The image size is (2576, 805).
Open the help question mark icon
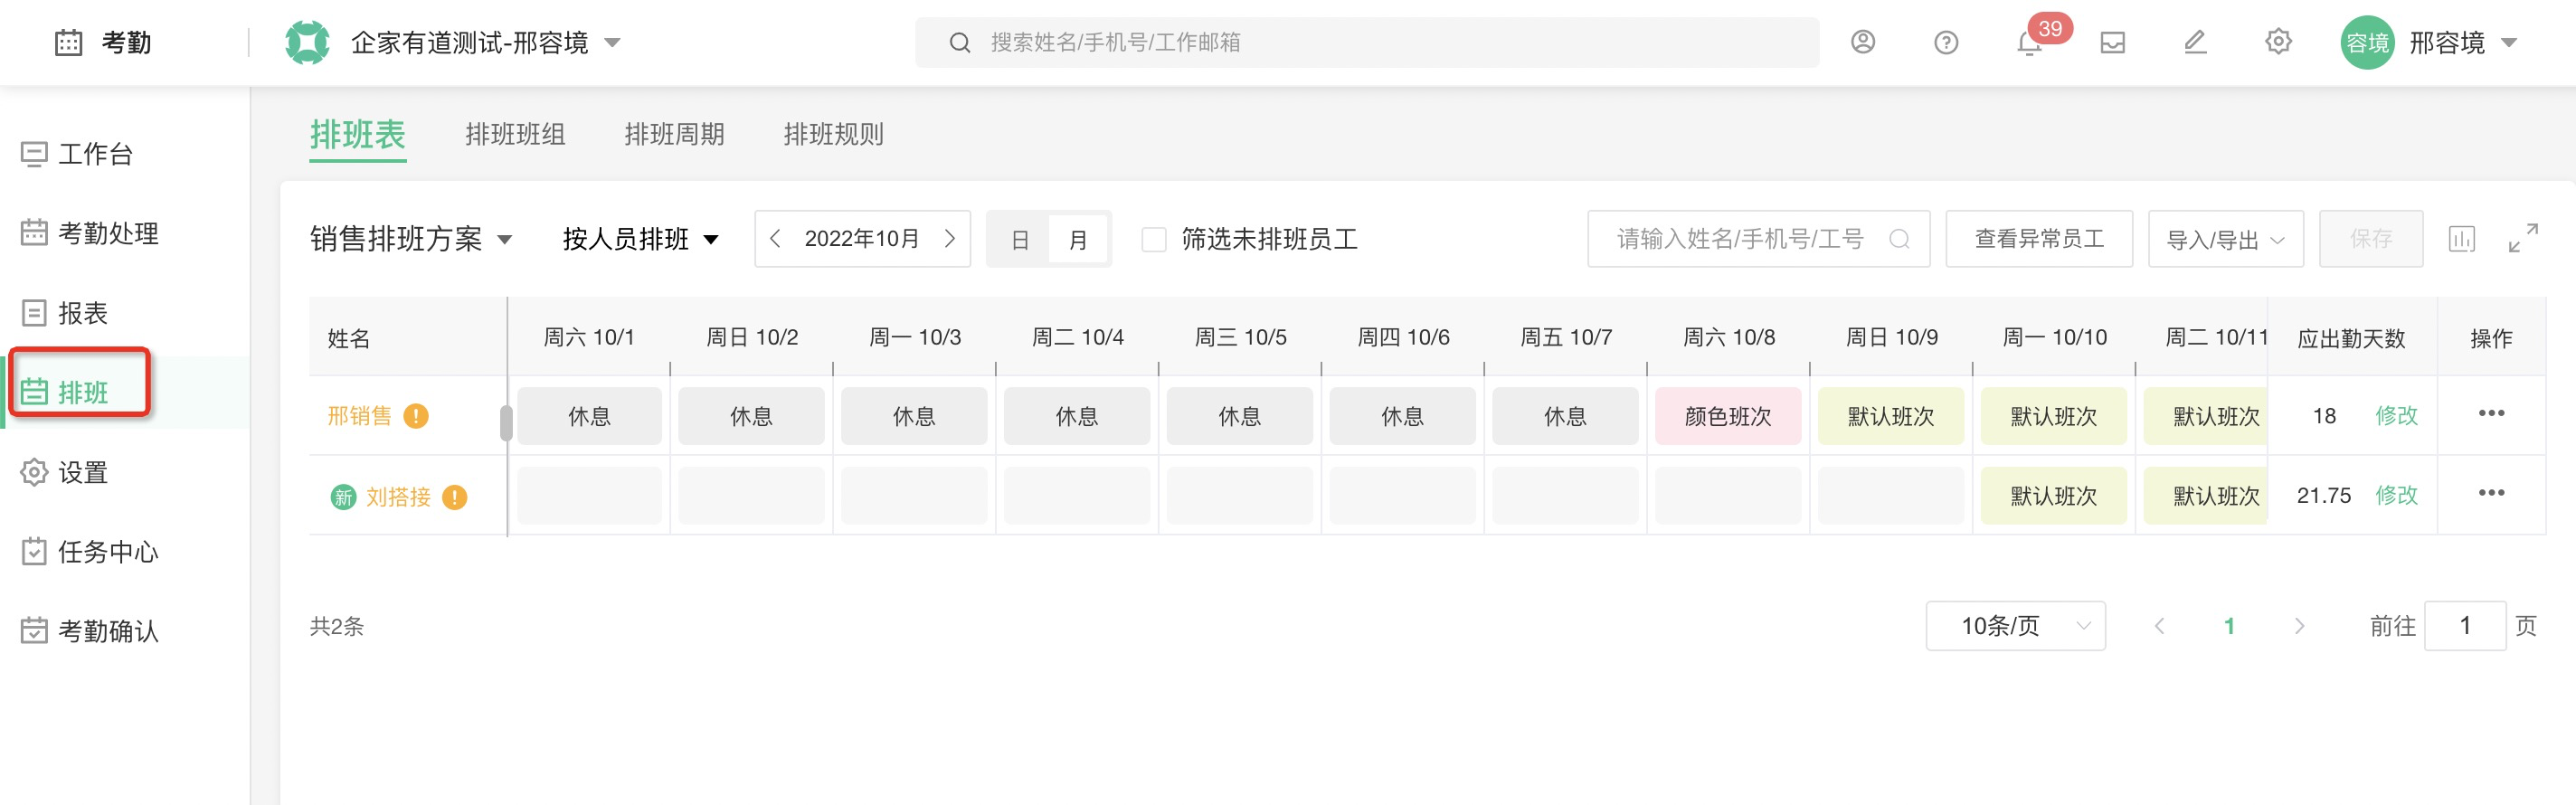(1945, 43)
